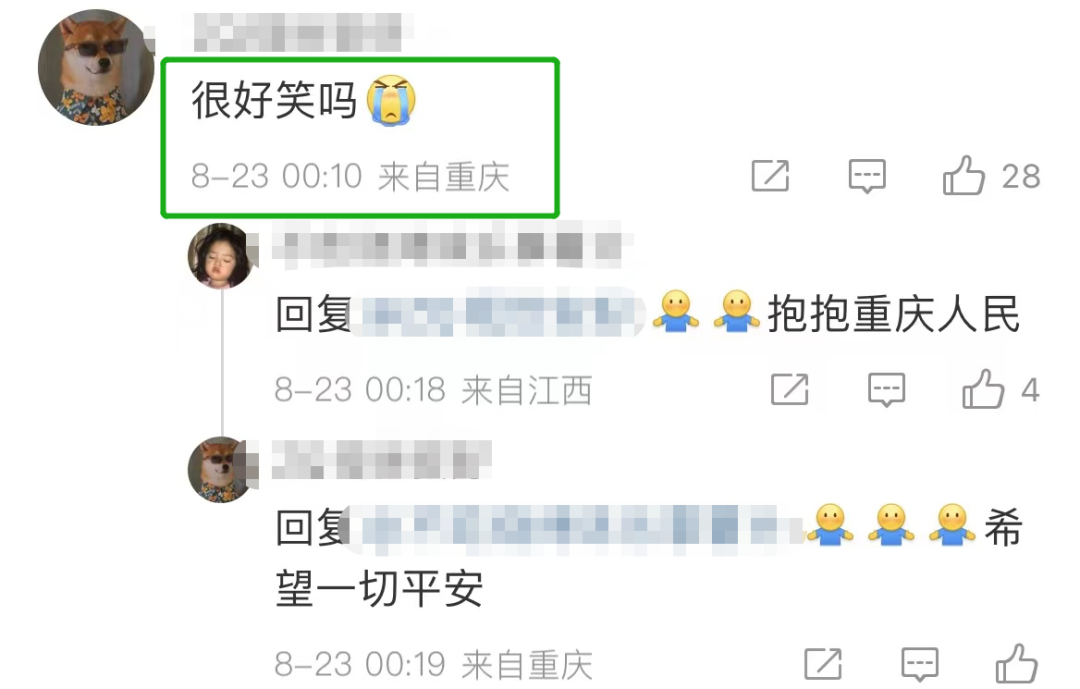Tap the 望一切平安 comment text
Viewport: 1080px width, 689px height.
380,590
